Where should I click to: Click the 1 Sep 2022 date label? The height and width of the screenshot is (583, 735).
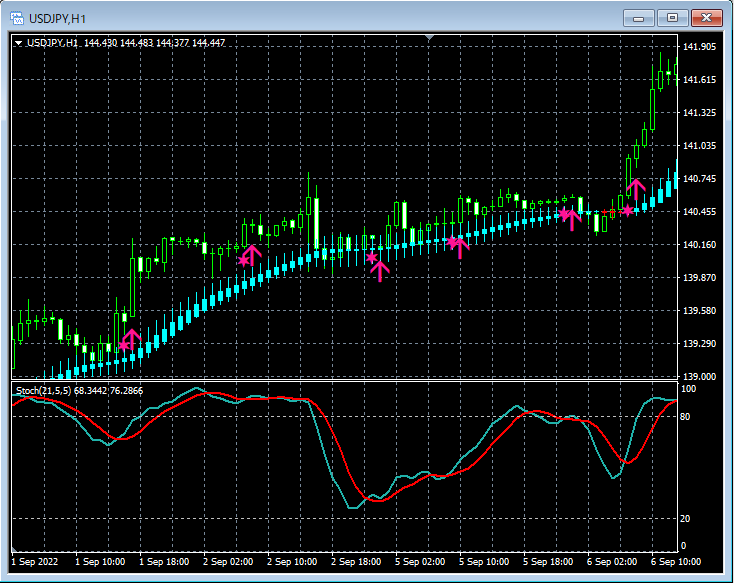35,562
